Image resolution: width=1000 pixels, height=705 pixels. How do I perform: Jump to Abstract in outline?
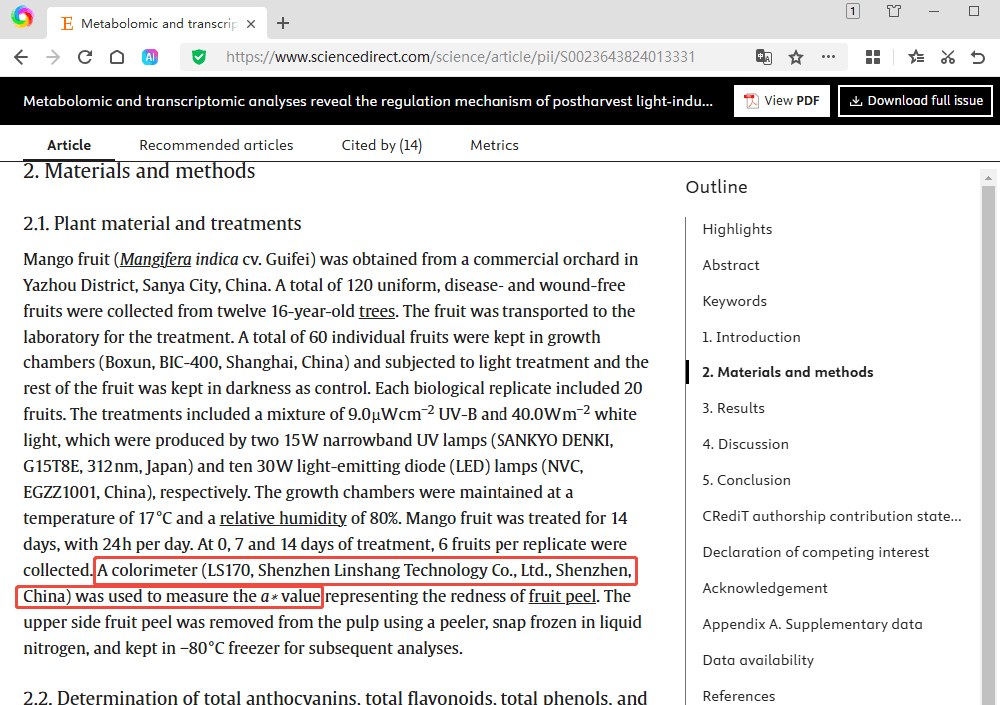731,265
